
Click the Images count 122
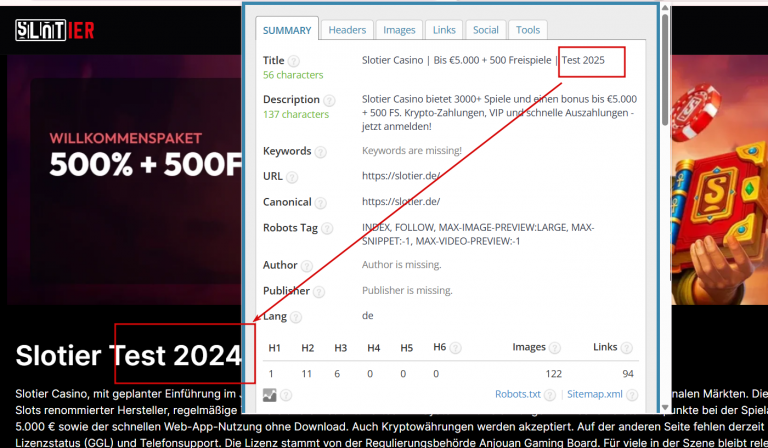tap(553, 374)
